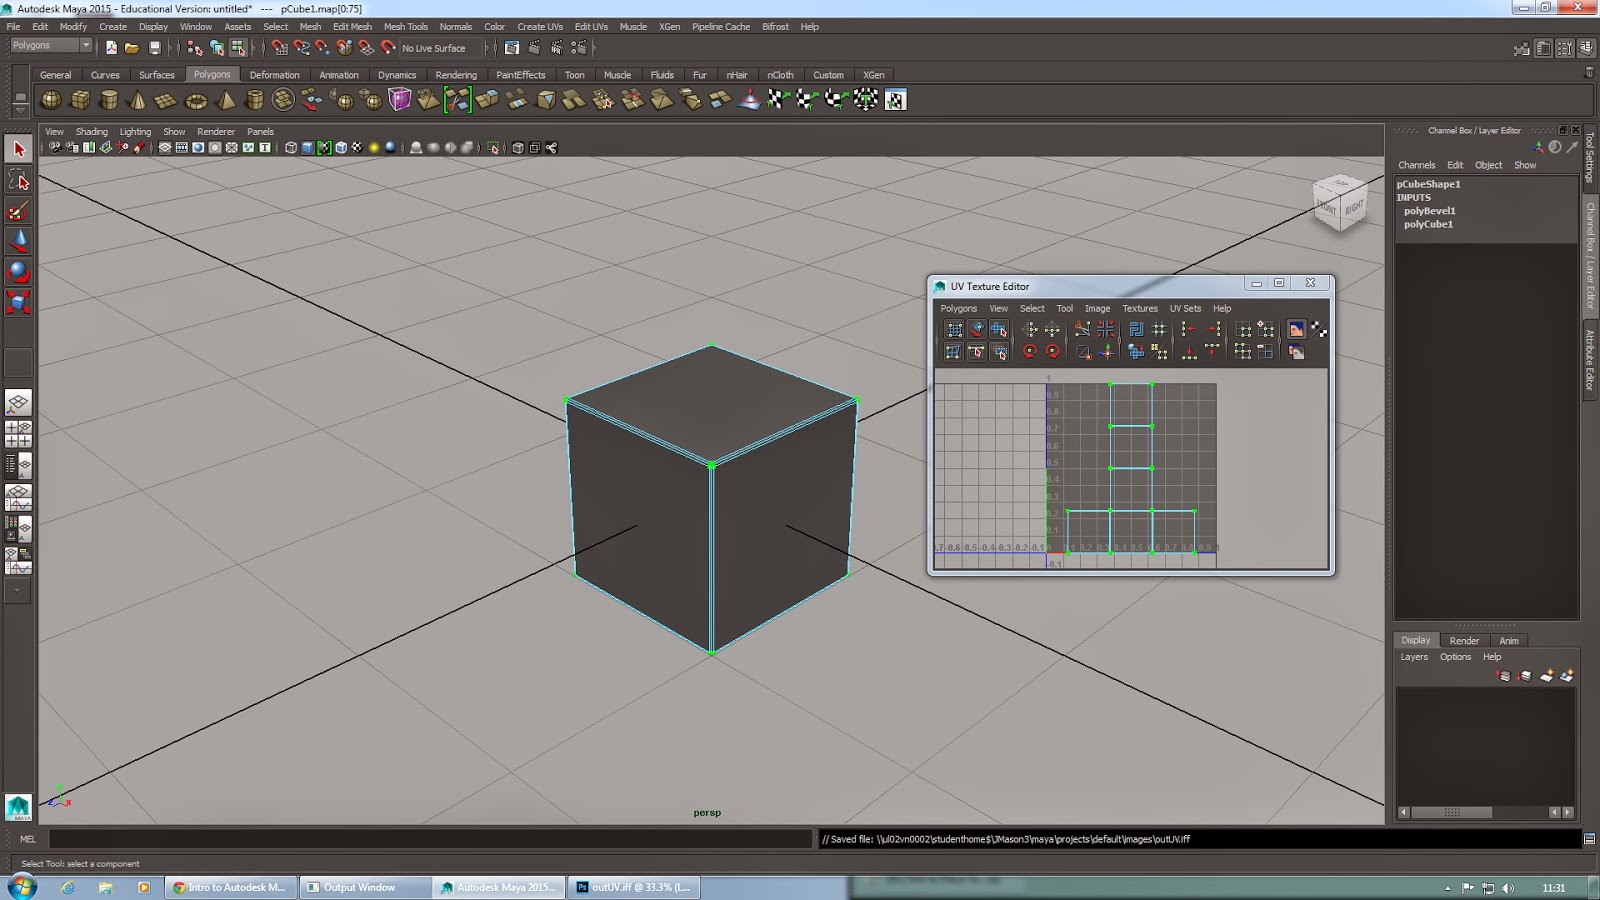The height and width of the screenshot is (900, 1600).
Task: Switch to the Anim tab in the Layer Editor
Action: (x=1508, y=641)
